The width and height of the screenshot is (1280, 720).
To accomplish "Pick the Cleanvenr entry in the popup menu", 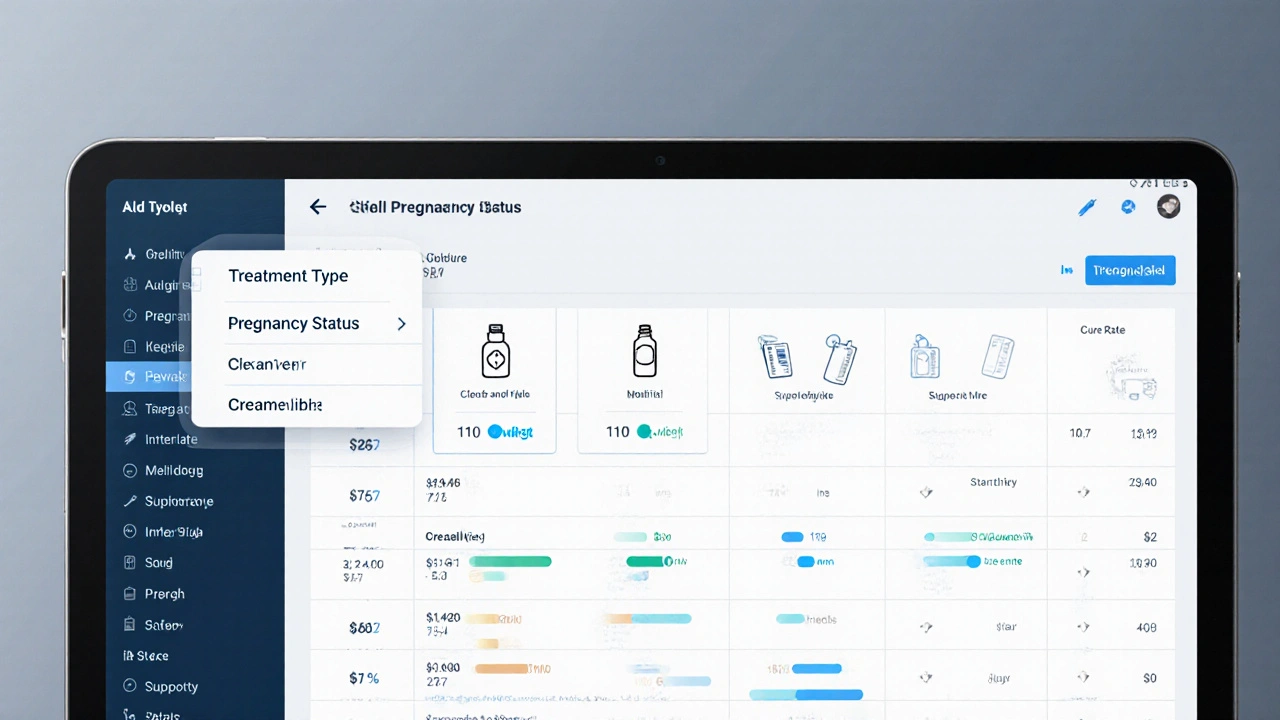I will pyautogui.click(x=267, y=364).
